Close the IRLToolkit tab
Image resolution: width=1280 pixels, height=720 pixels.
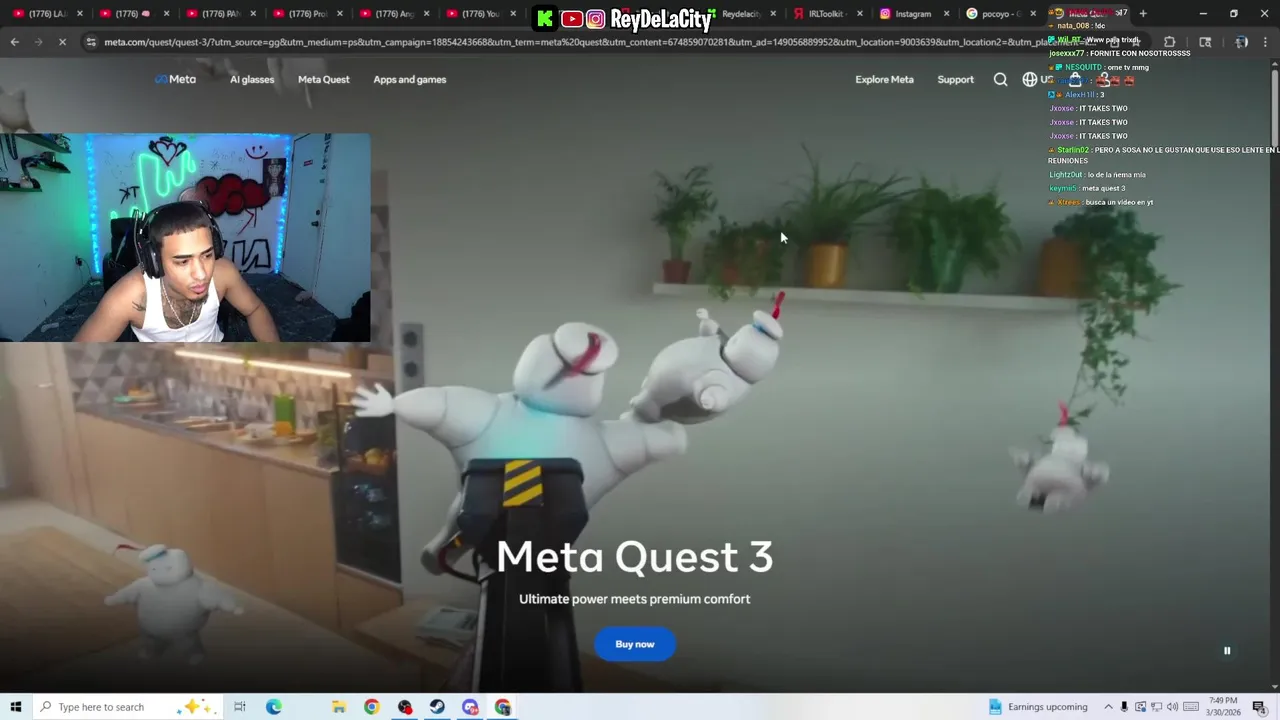point(860,14)
